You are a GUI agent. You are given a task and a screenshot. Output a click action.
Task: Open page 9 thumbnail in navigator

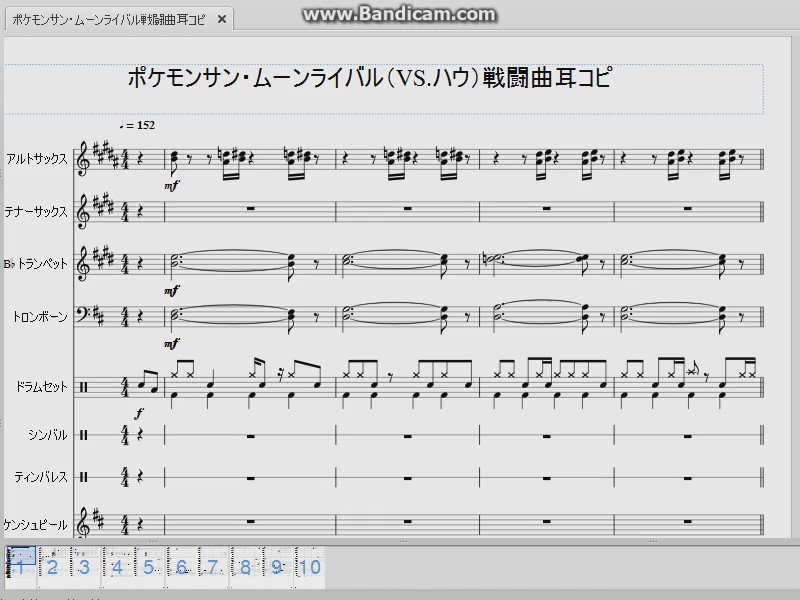tap(278, 567)
